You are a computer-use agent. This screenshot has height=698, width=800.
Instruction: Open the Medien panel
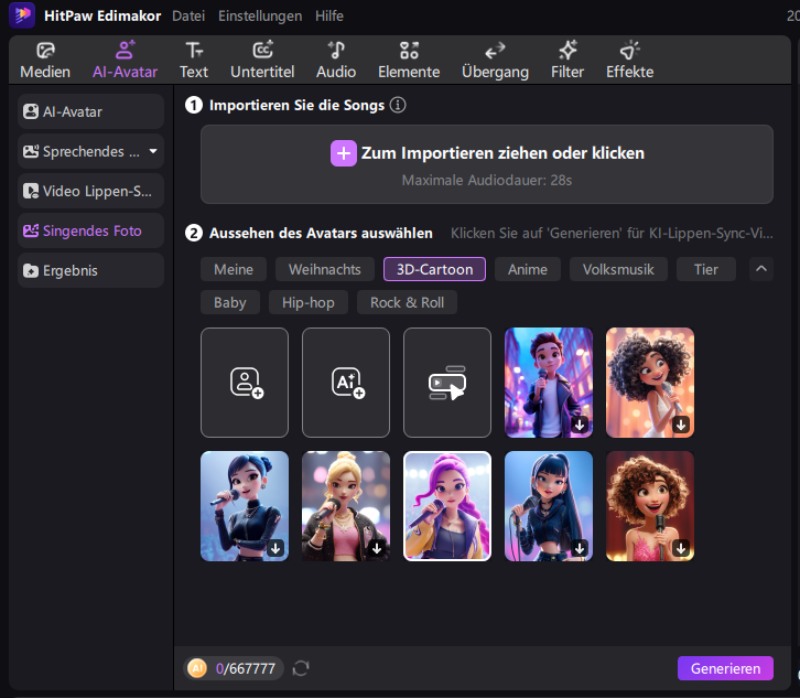coord(45,59)
